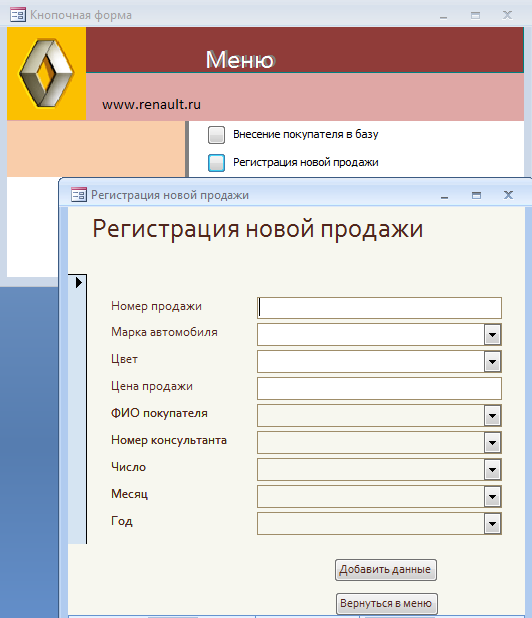Click the Кнопочная форма window form icon
The image size is (532, 618).
point(18,15)
